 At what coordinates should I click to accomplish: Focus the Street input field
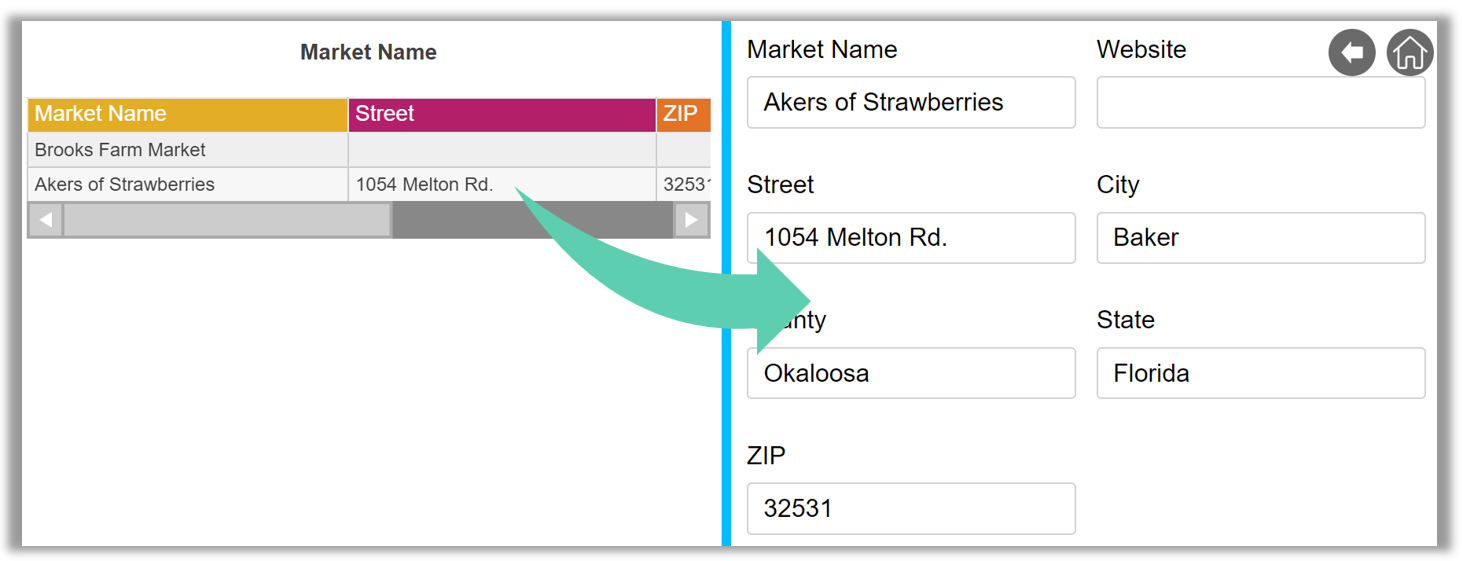[911, 238]
